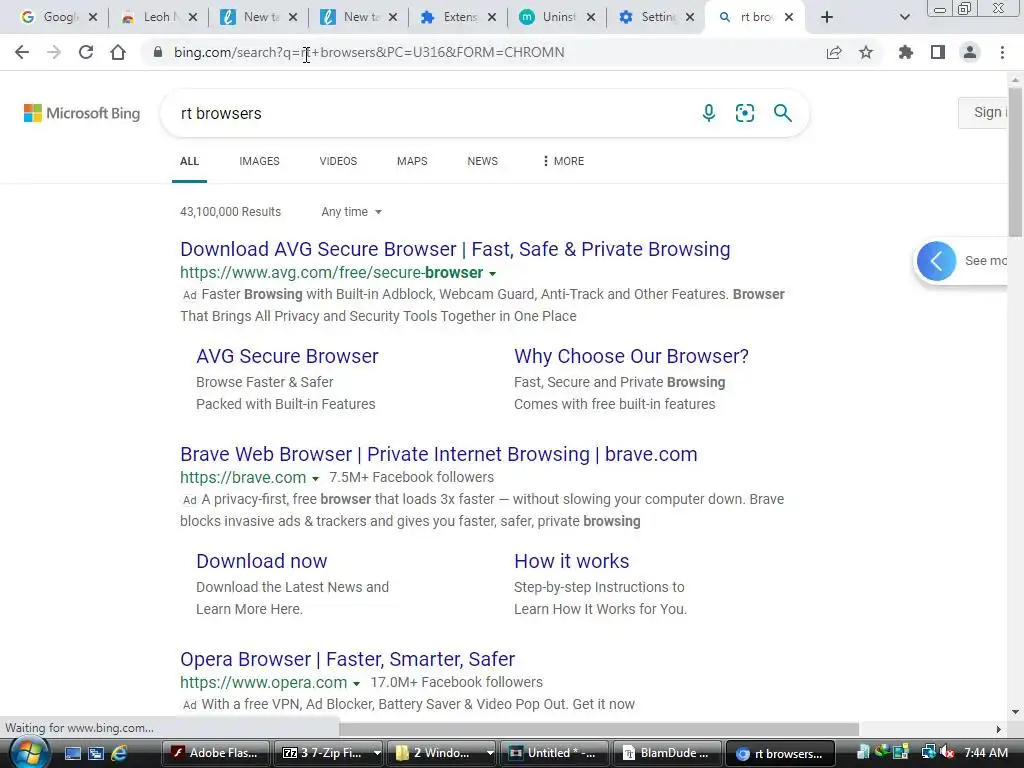Click the 7:44 AM system clock
The image size is (1024, 768).
point(985,752)
